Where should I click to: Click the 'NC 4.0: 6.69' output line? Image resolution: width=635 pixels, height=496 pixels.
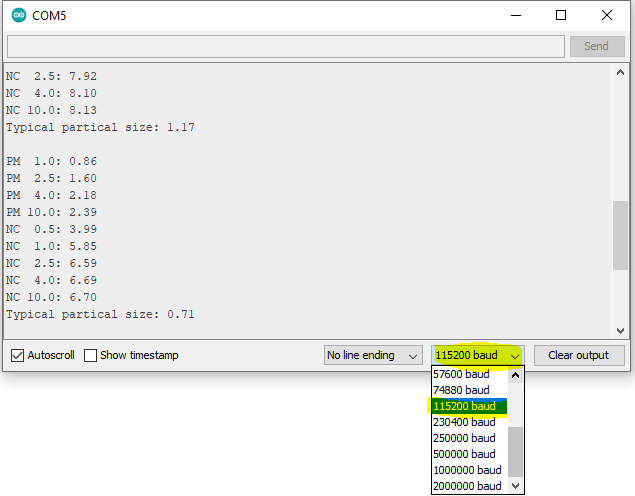coord(51,280)
